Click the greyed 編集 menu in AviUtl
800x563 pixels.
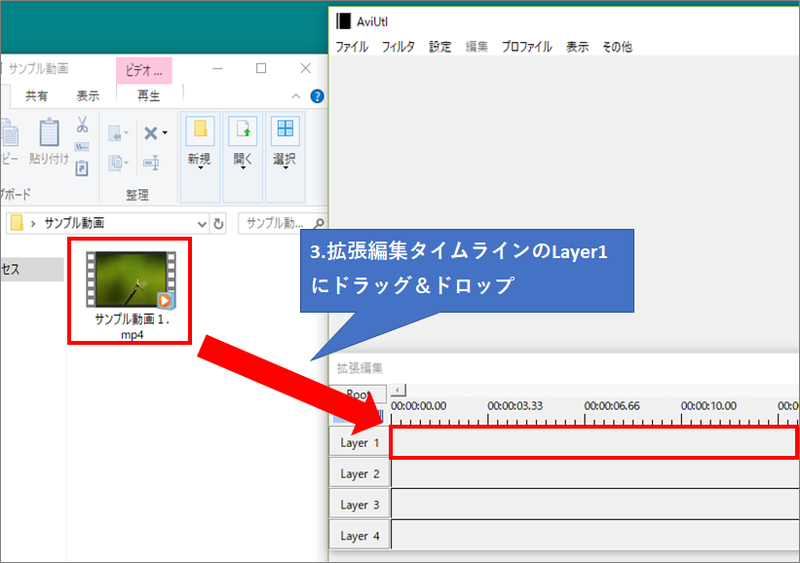[x=477, y=47]
